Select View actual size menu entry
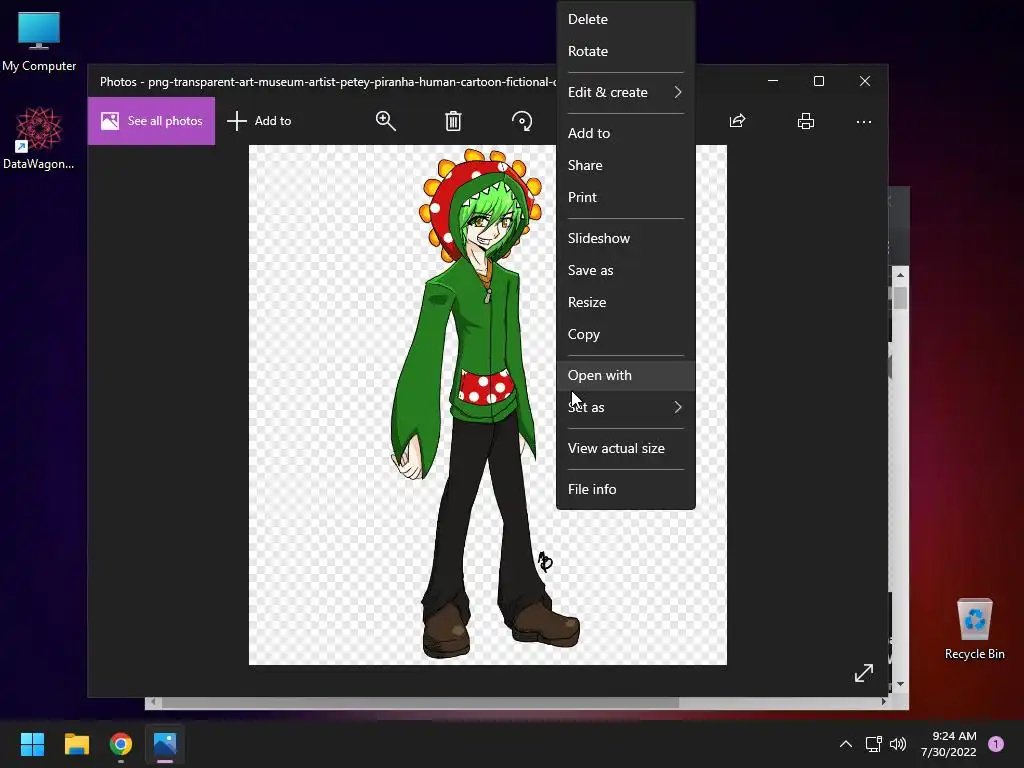This screenshot has width=1024, height=768. click(626, 449)
